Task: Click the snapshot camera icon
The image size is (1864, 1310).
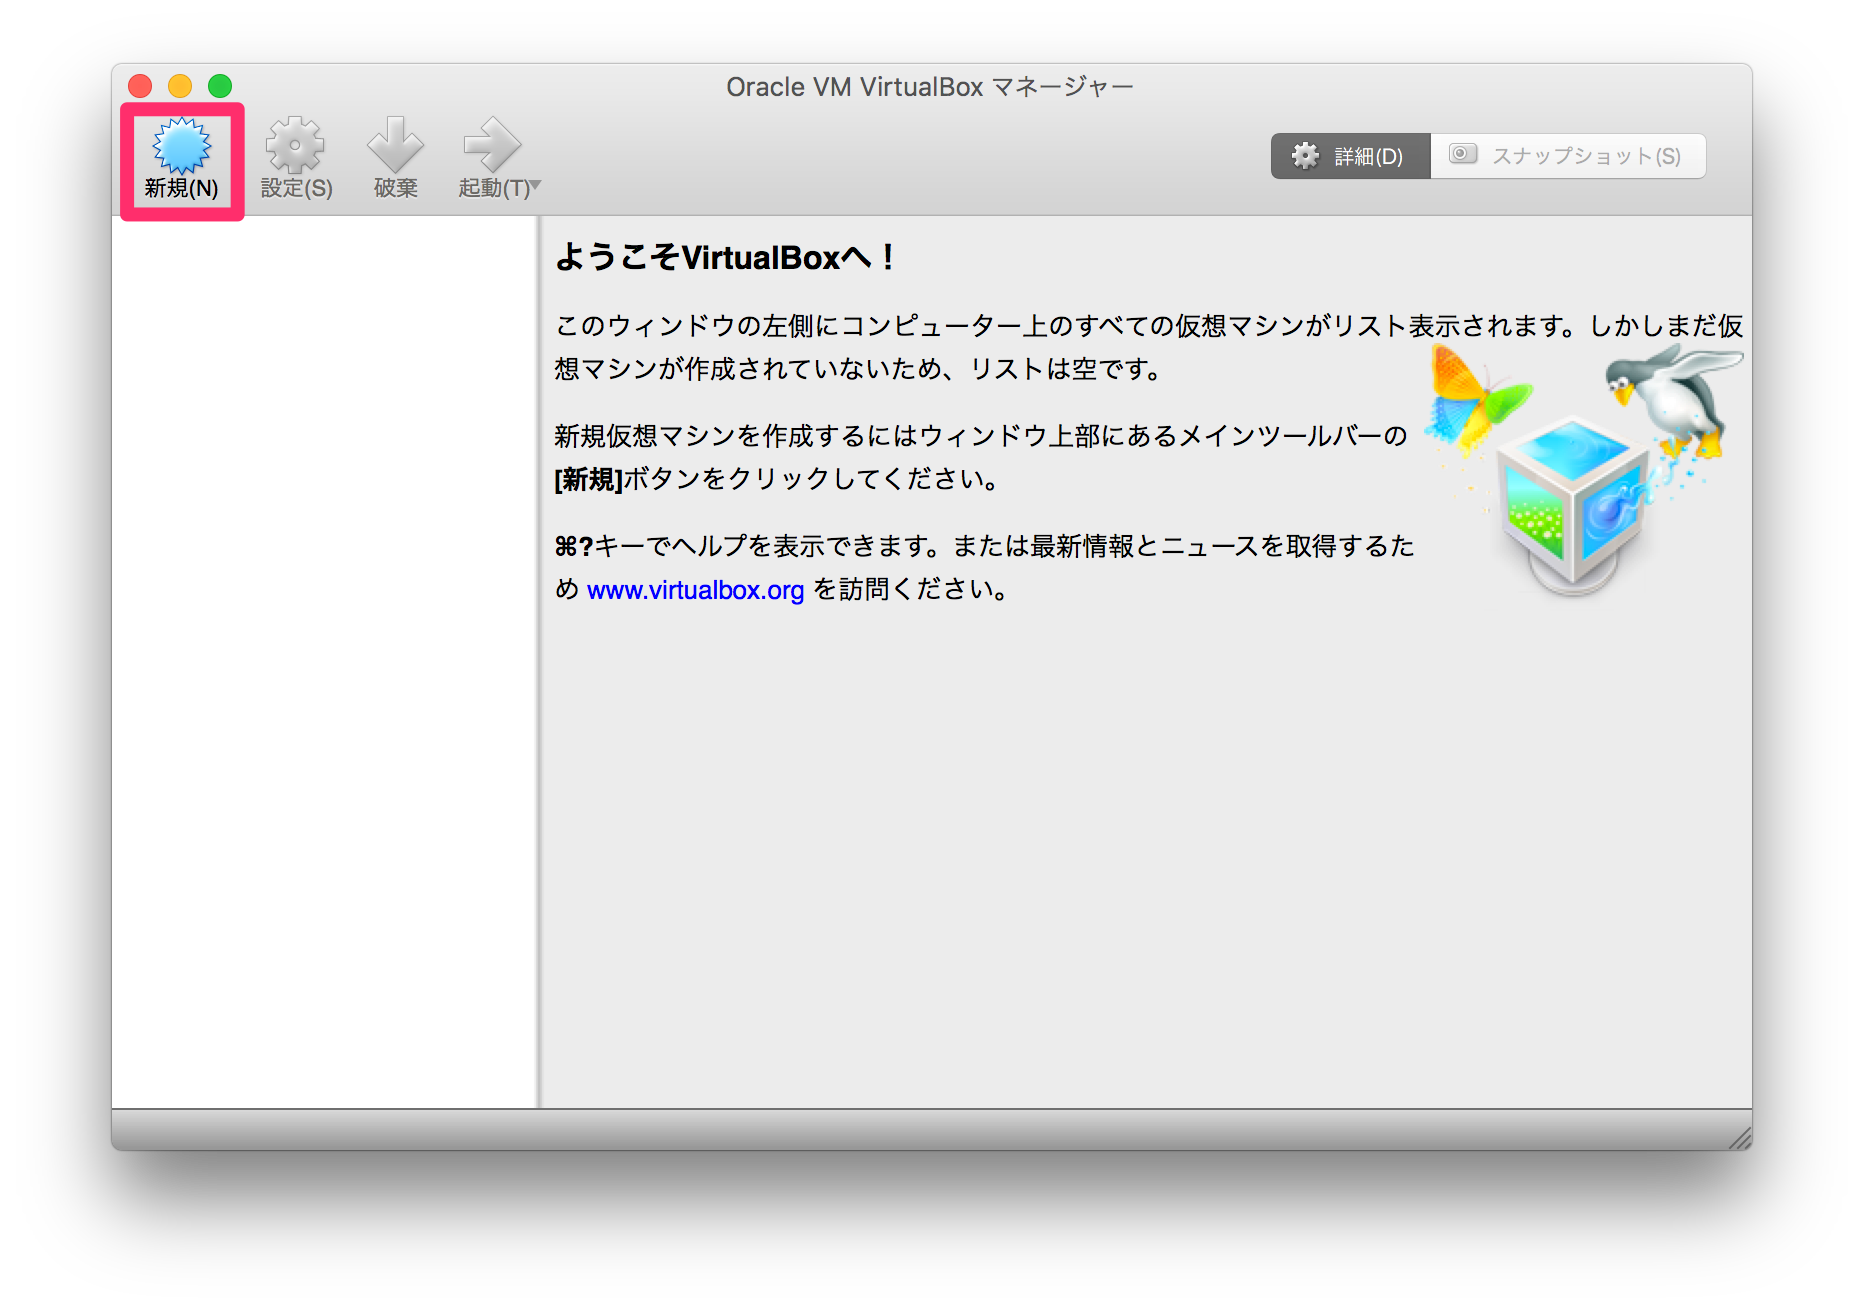Action: (1464, 154)
